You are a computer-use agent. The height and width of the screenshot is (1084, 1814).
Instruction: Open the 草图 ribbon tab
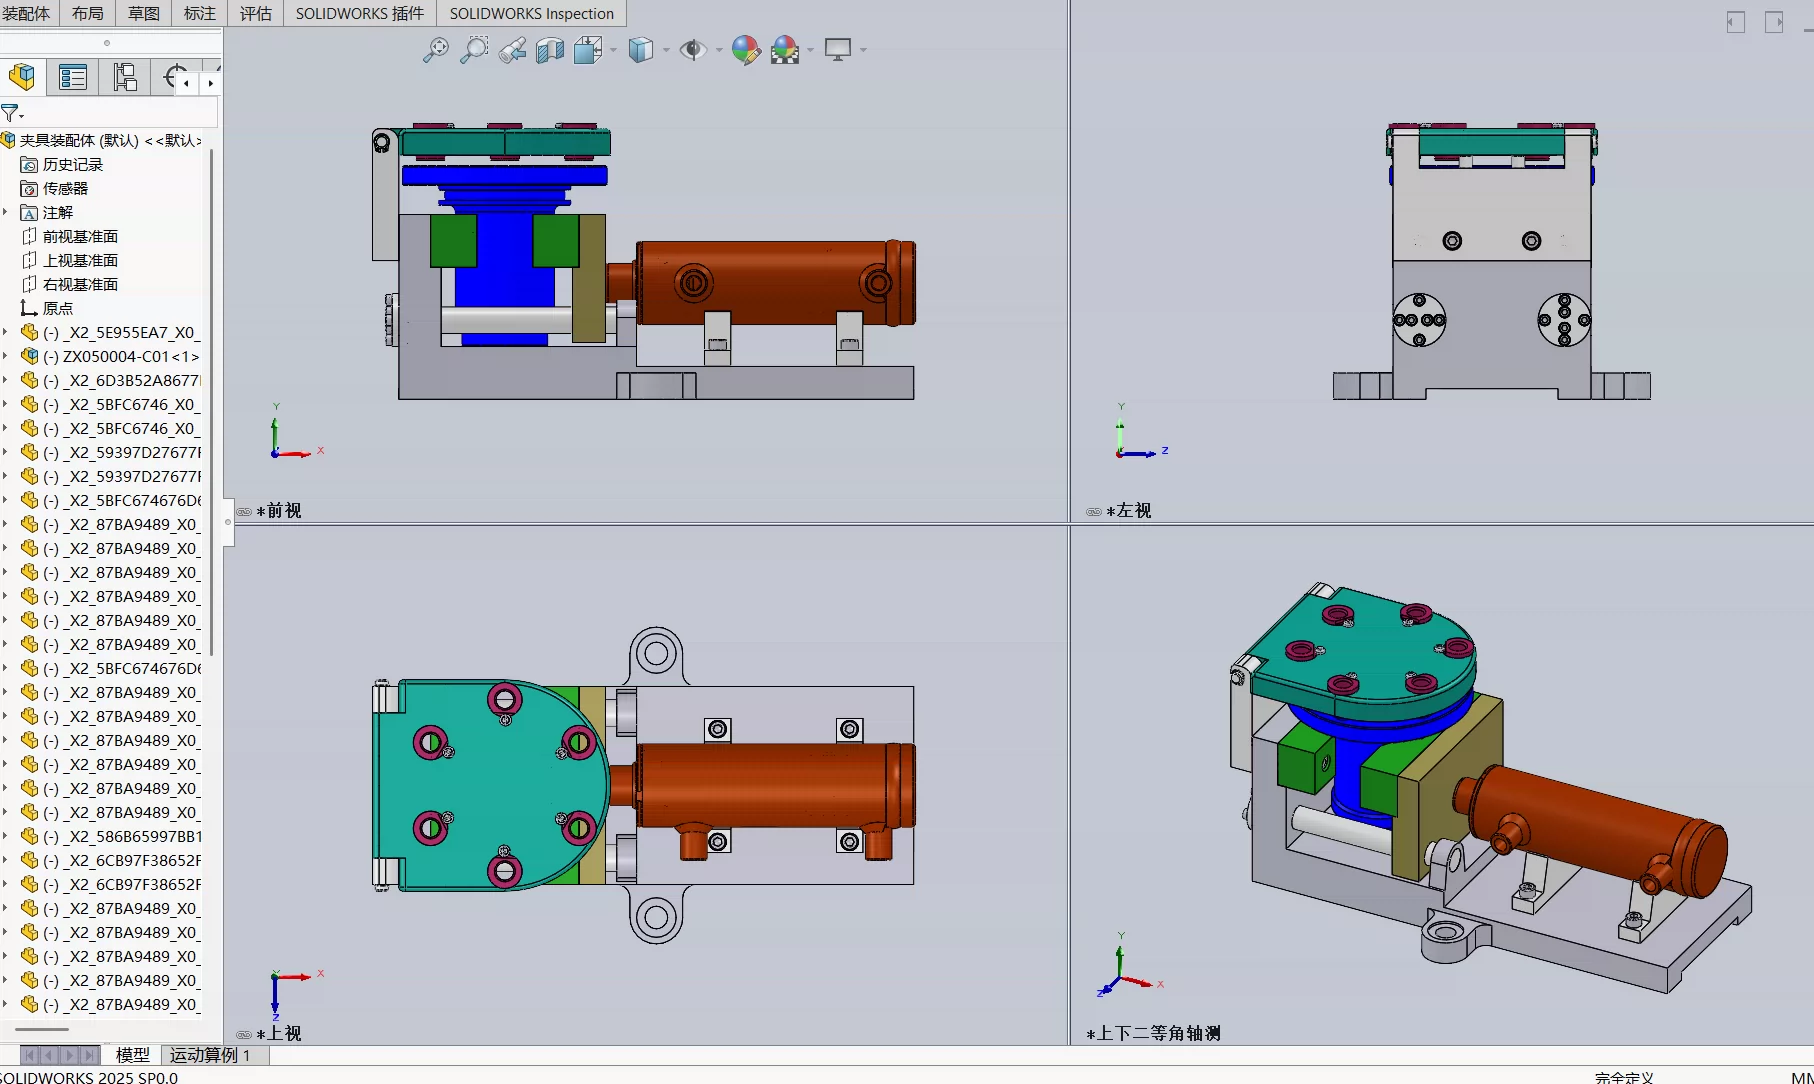pos(144,13)
